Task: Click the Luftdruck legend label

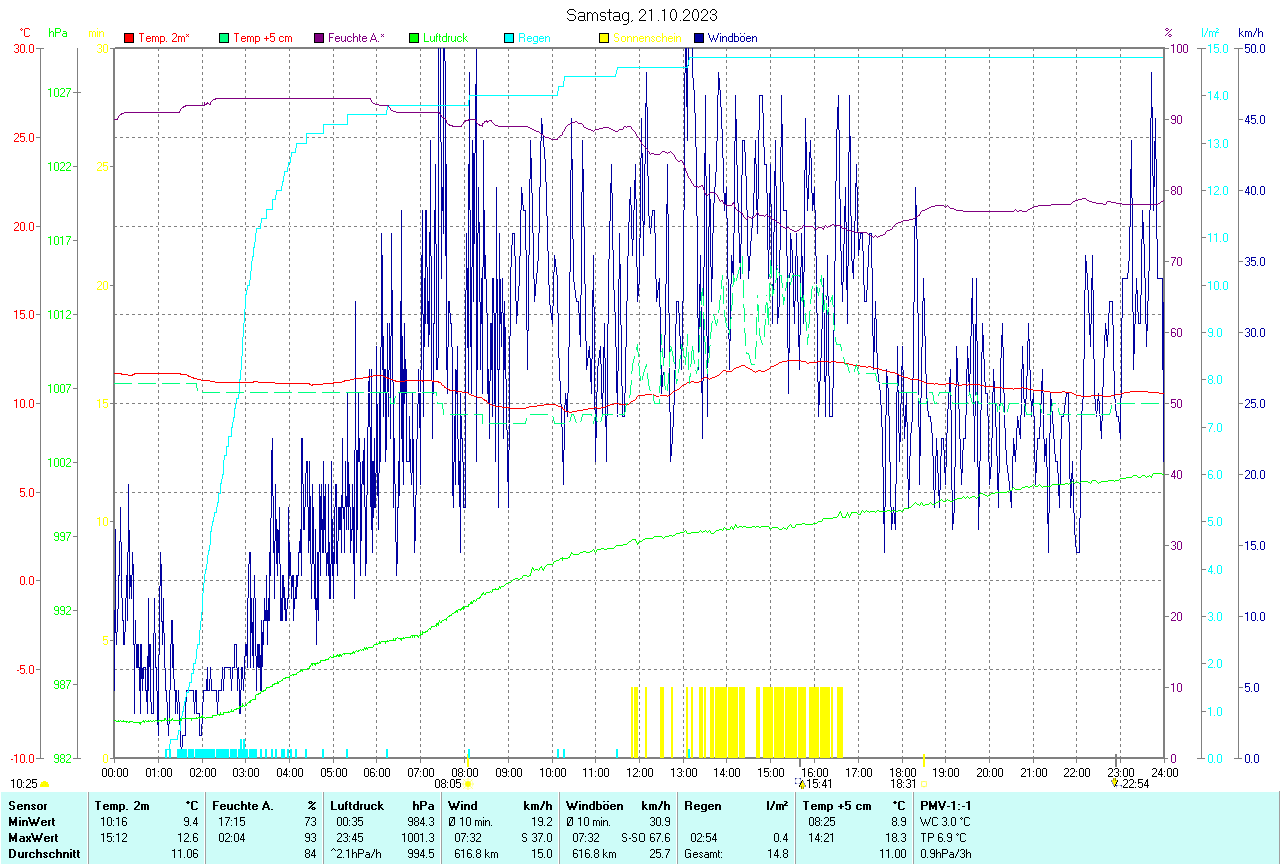Action: [445, 38]
